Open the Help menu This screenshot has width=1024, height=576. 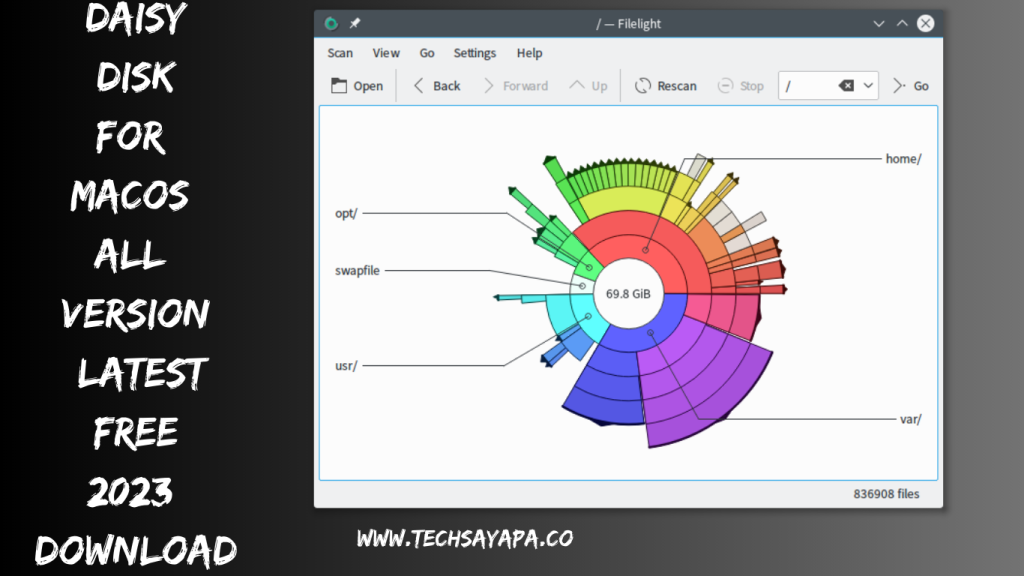point(529,53)
